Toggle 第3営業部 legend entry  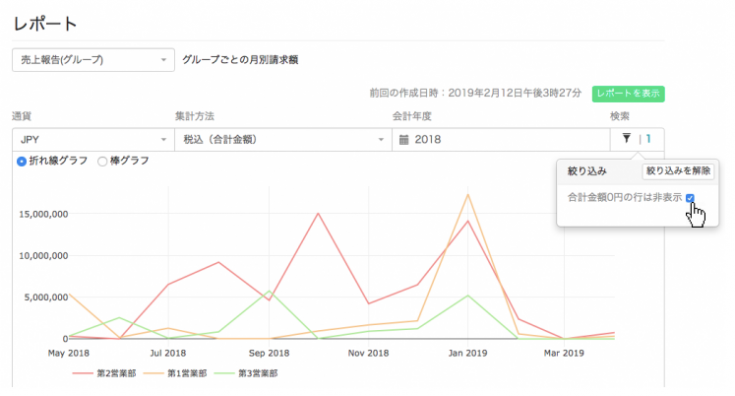[x=246, y=374]
